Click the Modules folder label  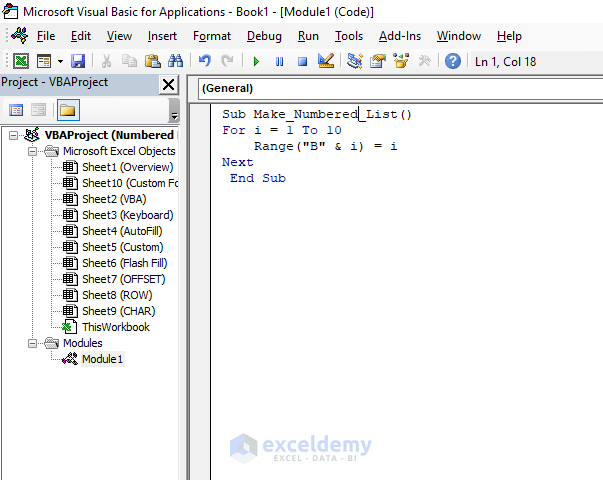[83, 343]
